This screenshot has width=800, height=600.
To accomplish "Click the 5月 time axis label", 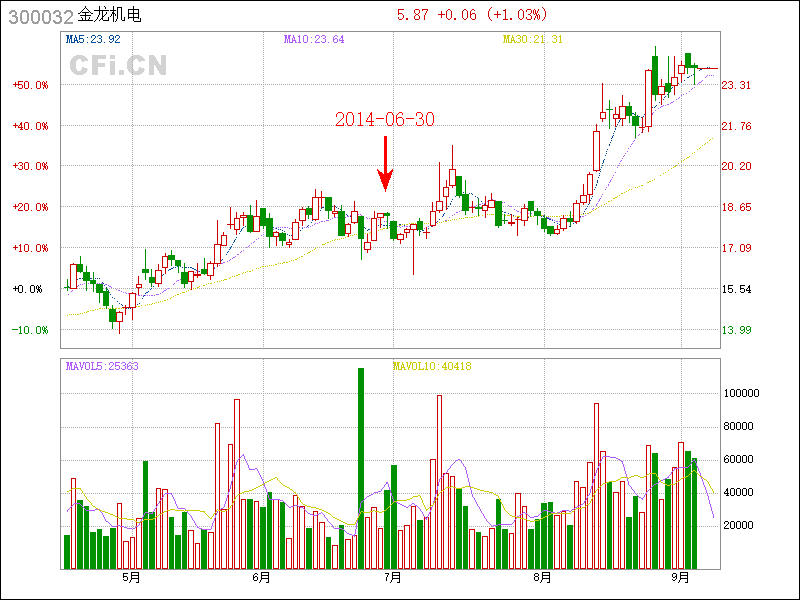I will coord(131,578).
